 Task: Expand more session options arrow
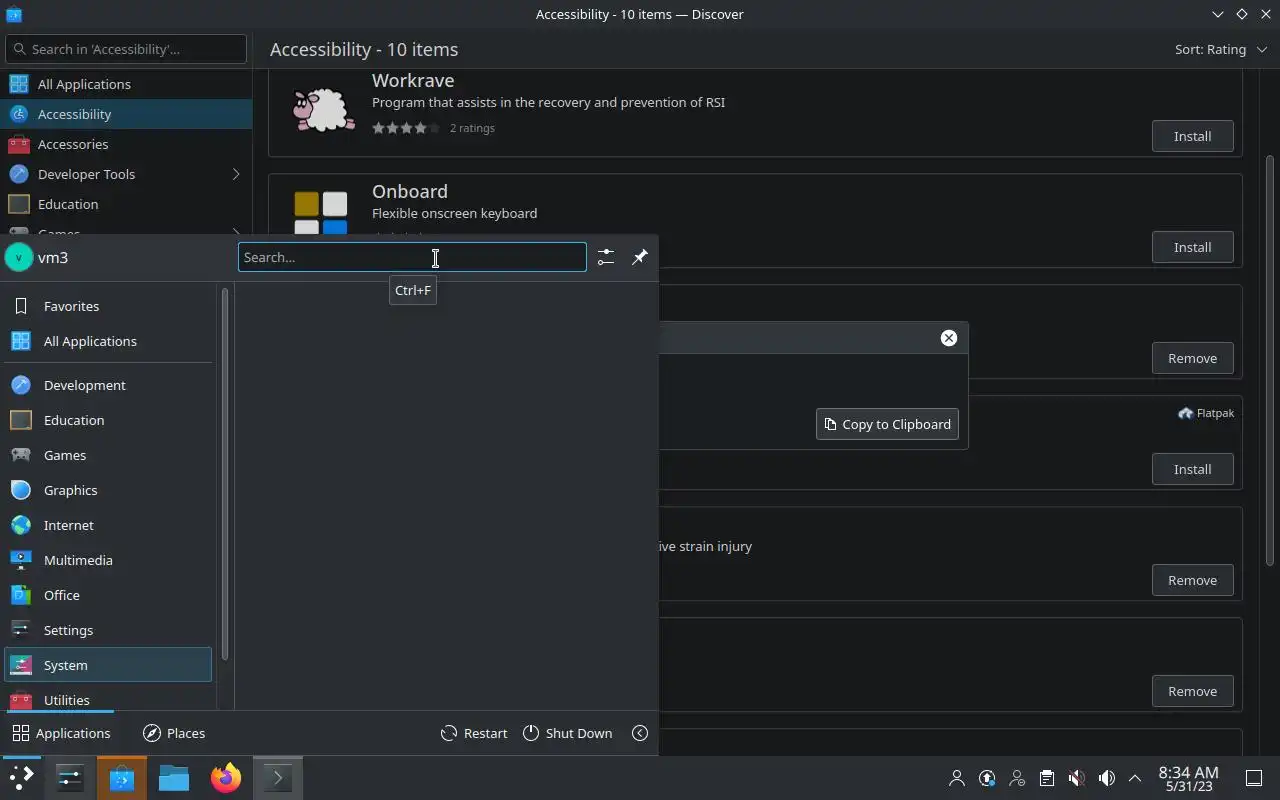point(640,733)
